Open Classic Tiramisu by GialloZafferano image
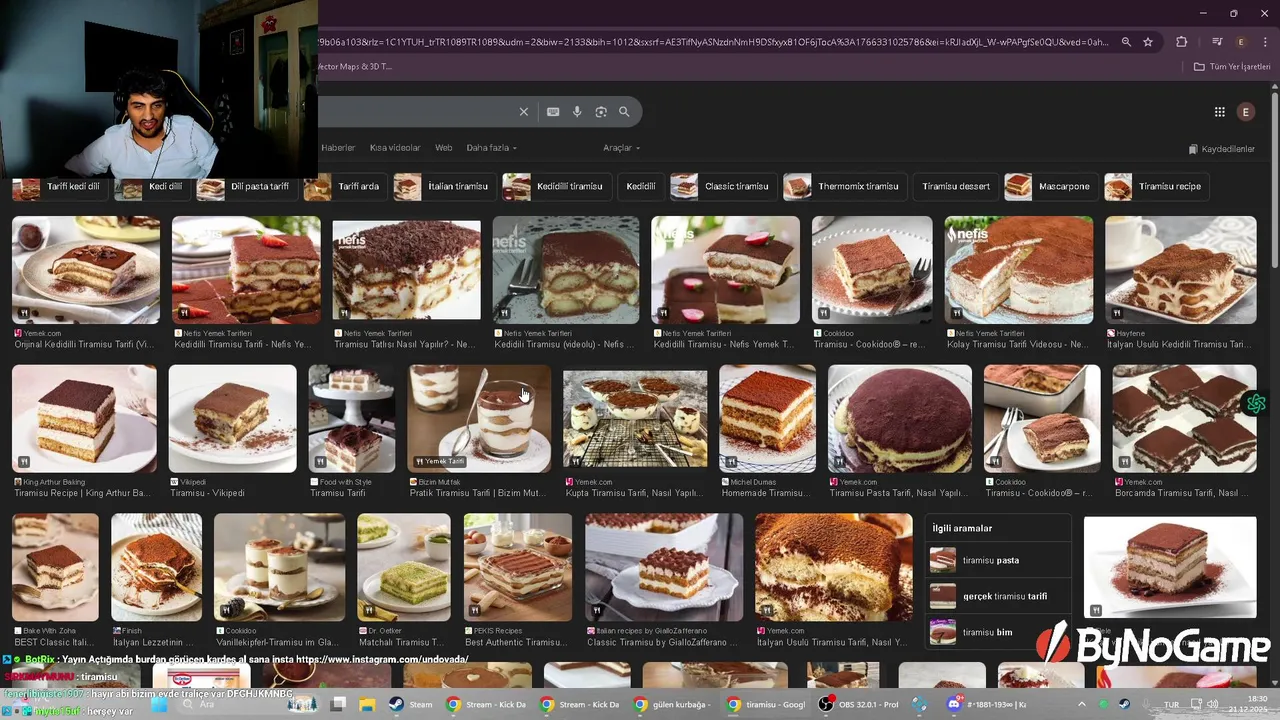The image size is (1280, 720). (664, 567)
